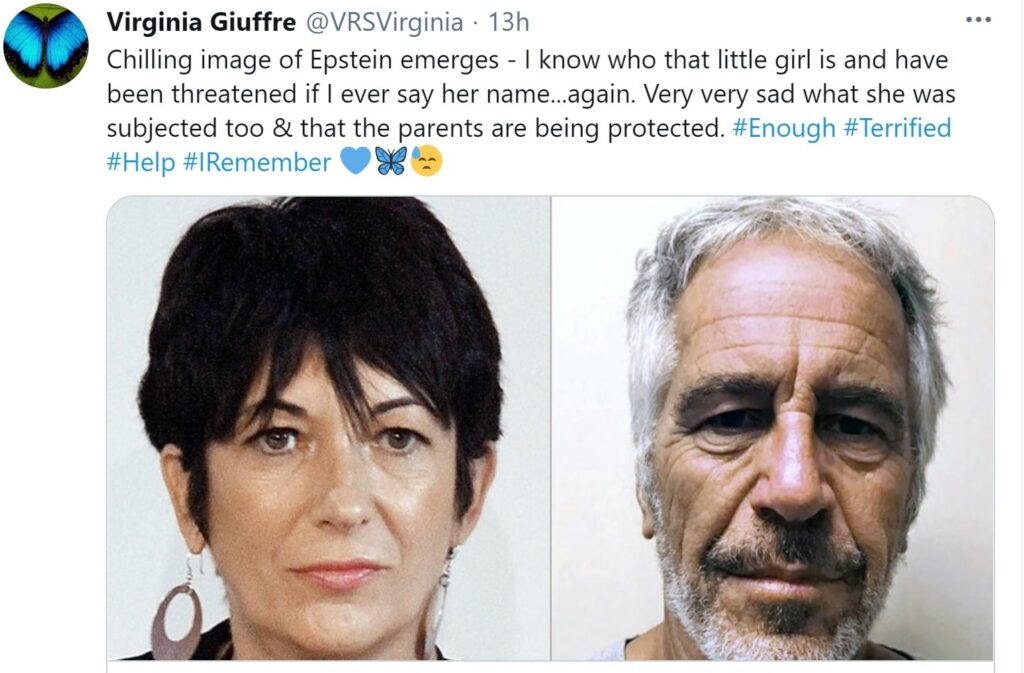1024x673 pixels.
Task: Open right photo of gray-haired man
Action: (773, 428)
